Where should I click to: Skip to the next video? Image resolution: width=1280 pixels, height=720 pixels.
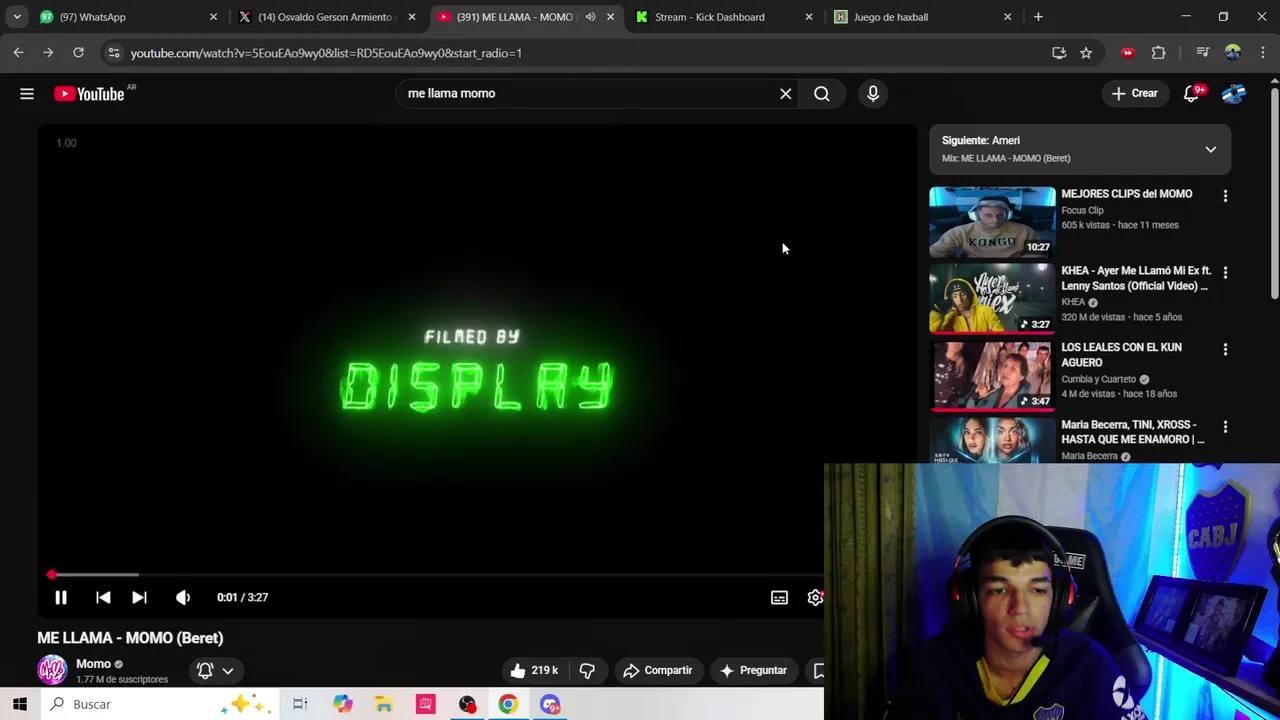(x=139, y=597)
